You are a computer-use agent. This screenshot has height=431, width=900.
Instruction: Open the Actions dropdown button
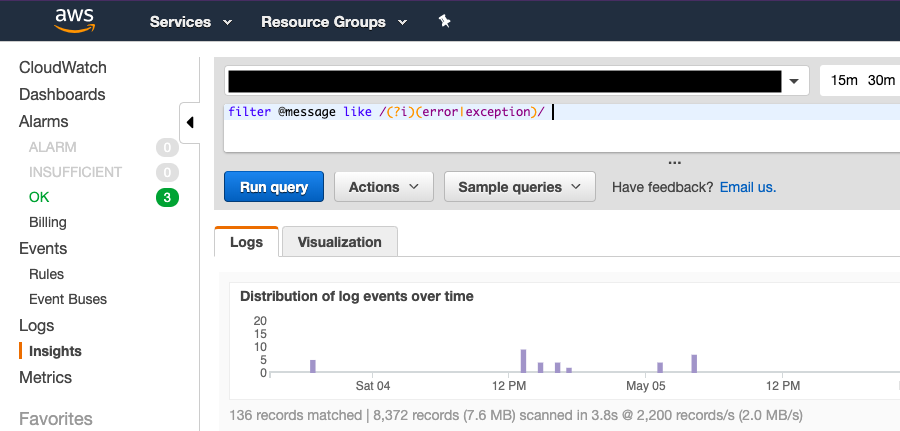tap(383, 187)
